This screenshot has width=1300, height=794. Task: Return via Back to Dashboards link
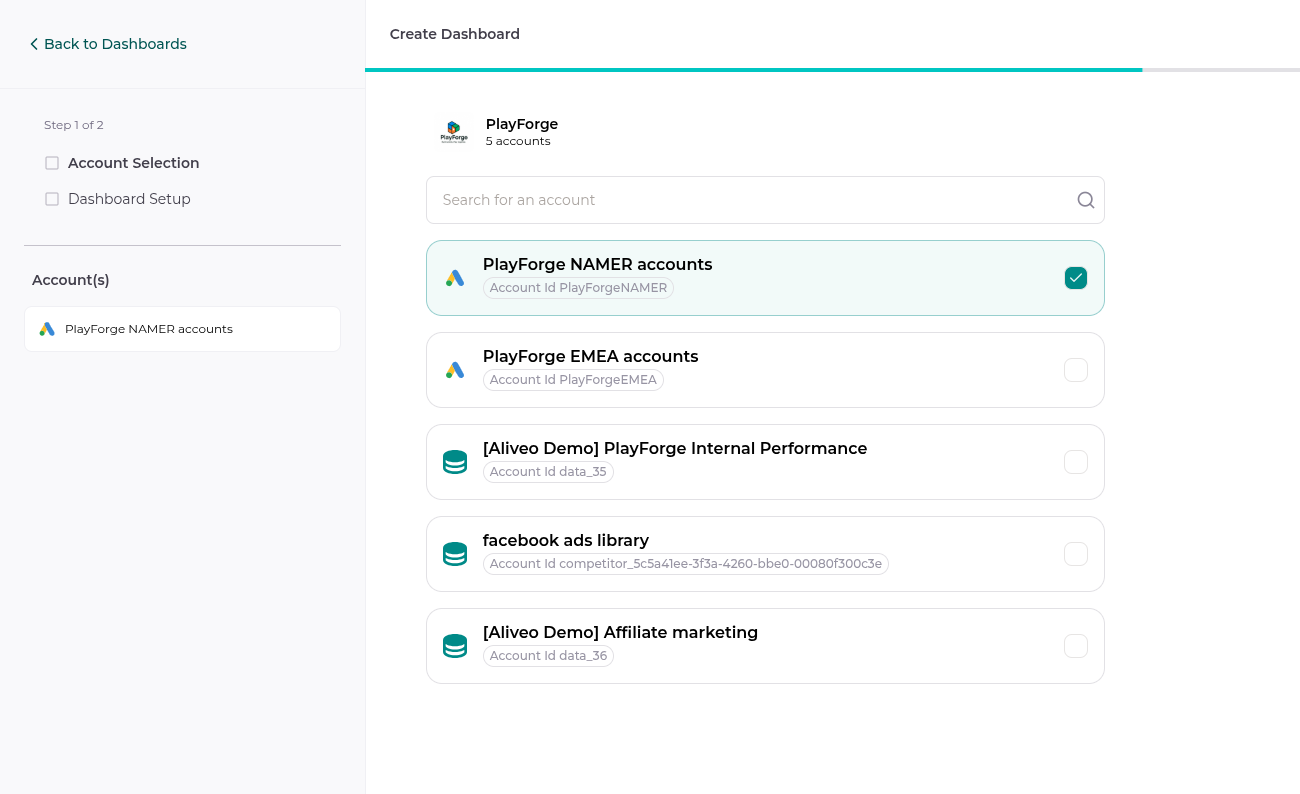[x=115, y=44]
